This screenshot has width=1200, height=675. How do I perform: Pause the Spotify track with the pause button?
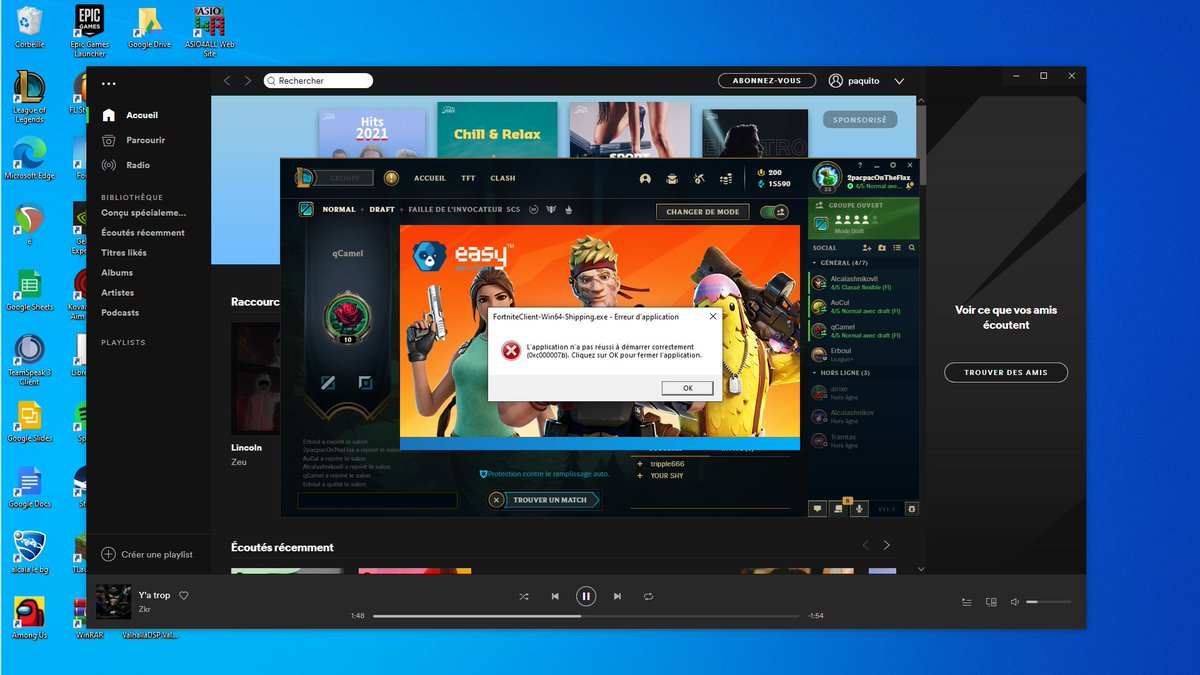[586, 596]
